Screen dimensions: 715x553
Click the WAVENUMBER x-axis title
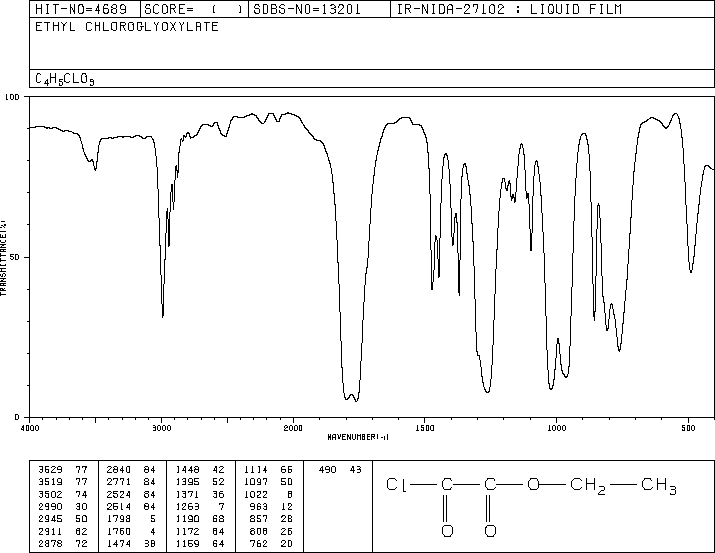point(358,437)
